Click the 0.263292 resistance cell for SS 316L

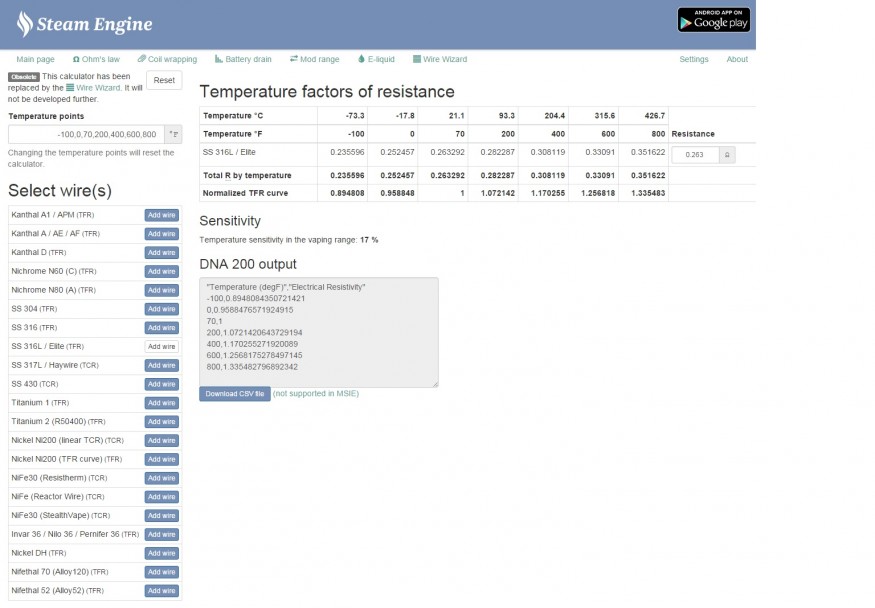[x=448, y=152]
